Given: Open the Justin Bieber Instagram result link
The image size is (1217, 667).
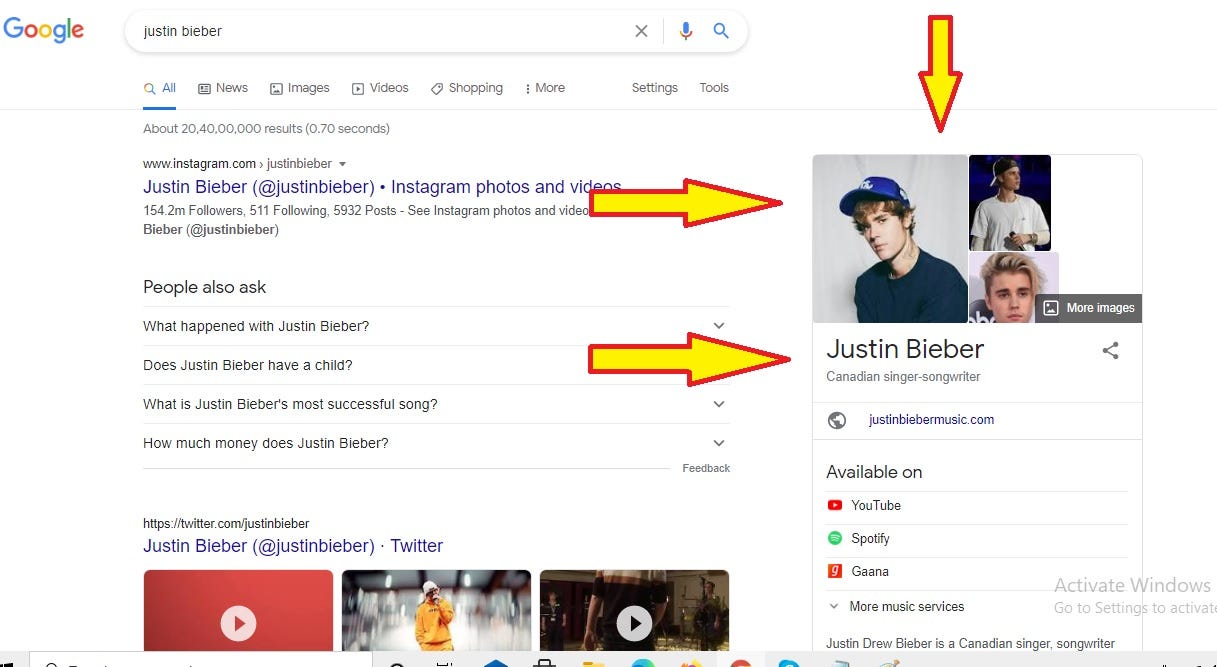Looking at the screenshot, I should (382, 187).
